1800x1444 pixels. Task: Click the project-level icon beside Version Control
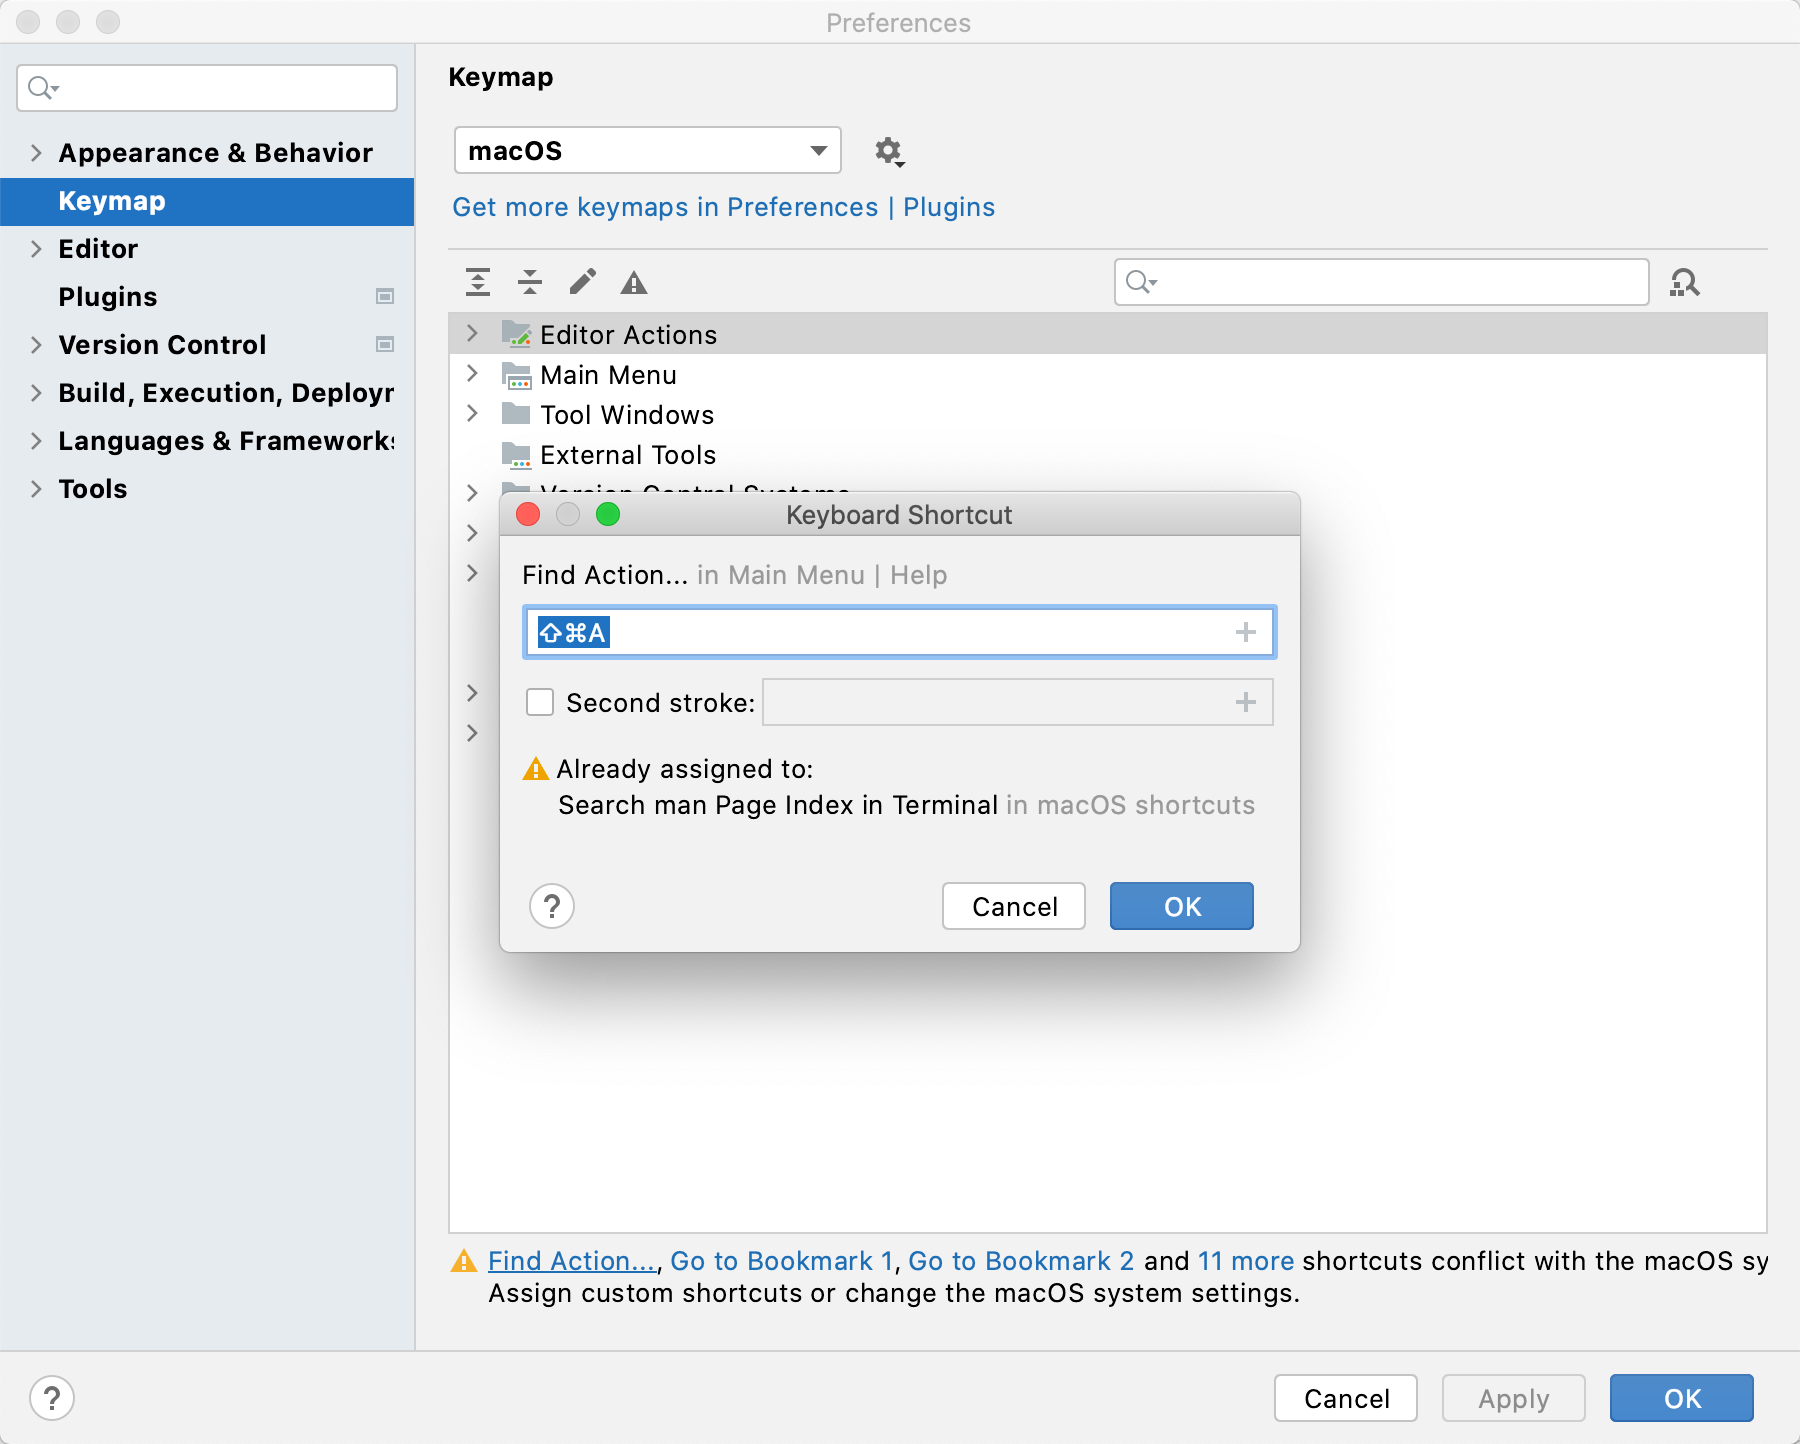click(x=385, y=344)
